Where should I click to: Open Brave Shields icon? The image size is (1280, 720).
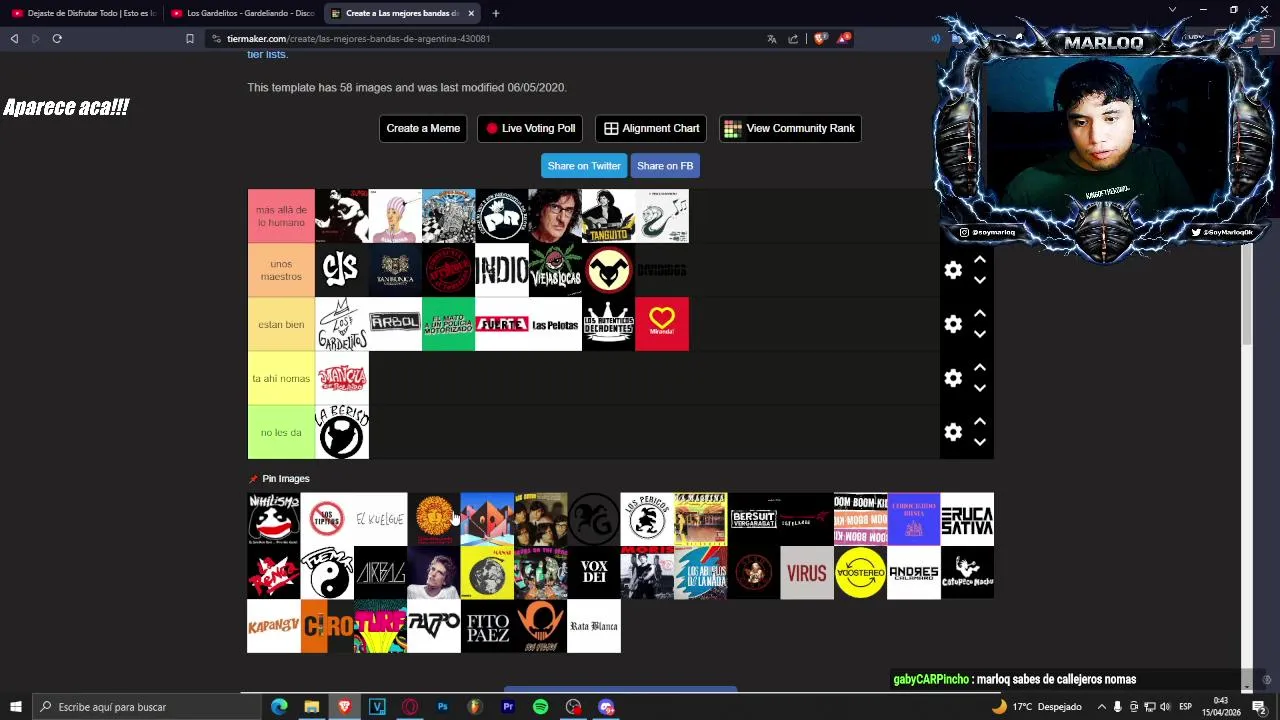[x=821, y=38]
